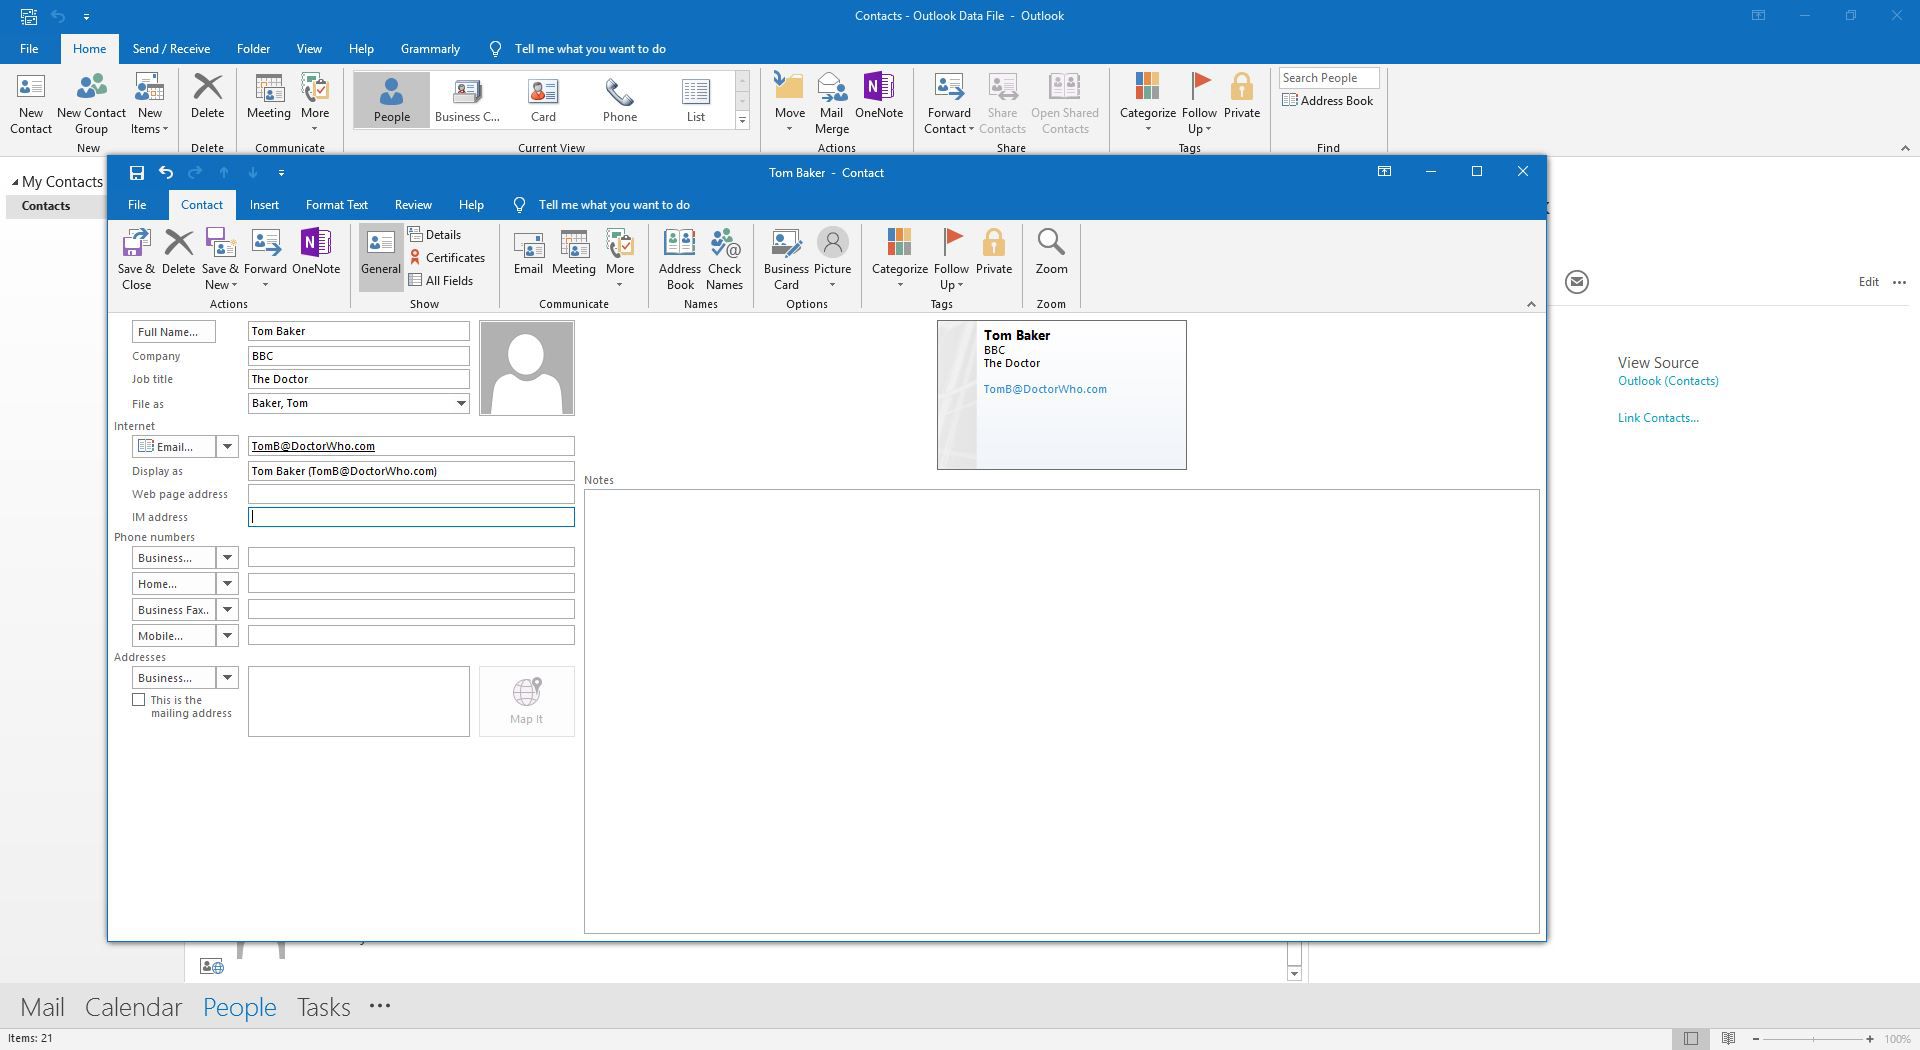The height and width of the screenshot is (1050, 1920).
Task: Click the Company field containing BBC
Action: coord(358,356)
